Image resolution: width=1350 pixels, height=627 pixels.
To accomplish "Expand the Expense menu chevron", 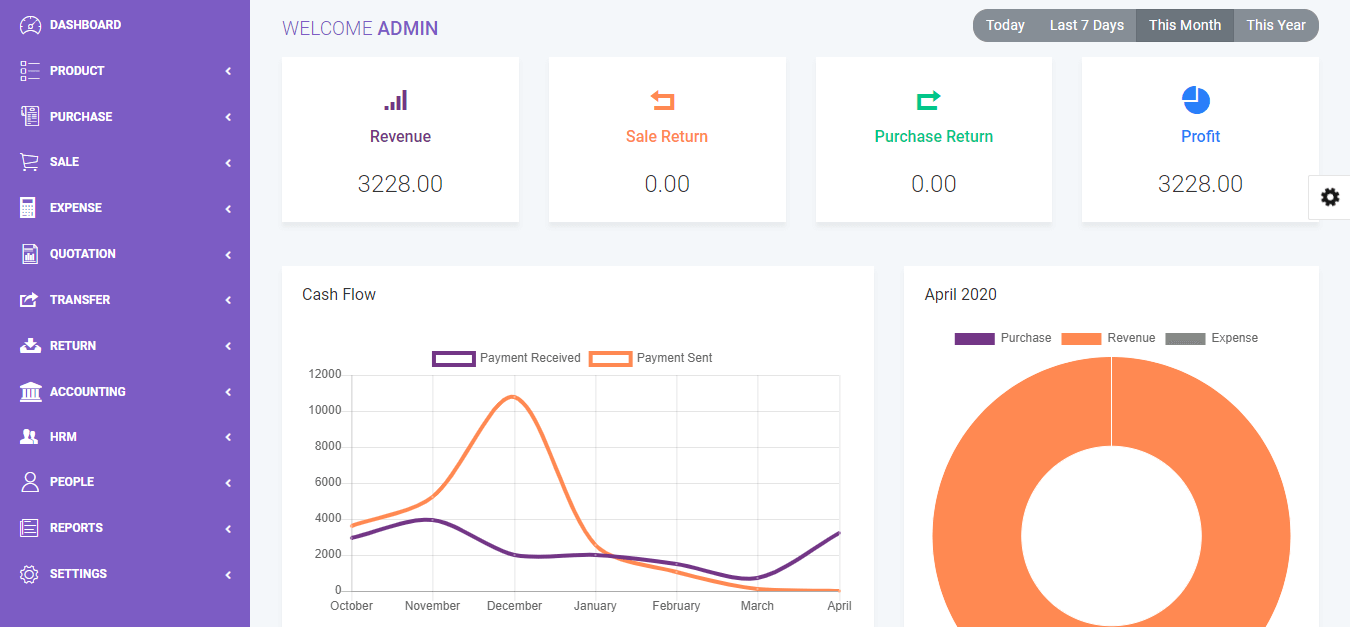I will tap(228, 208).
